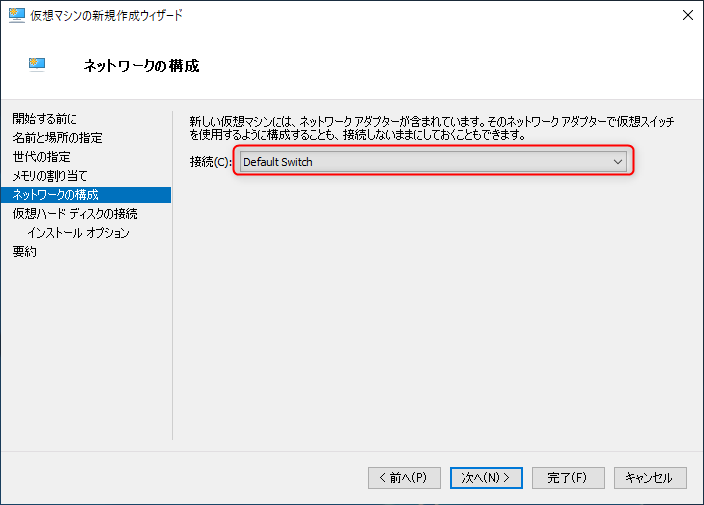This screenshot has height=505, width=704.
Task: Click the 接続(C): label
Action: point(211,162)
